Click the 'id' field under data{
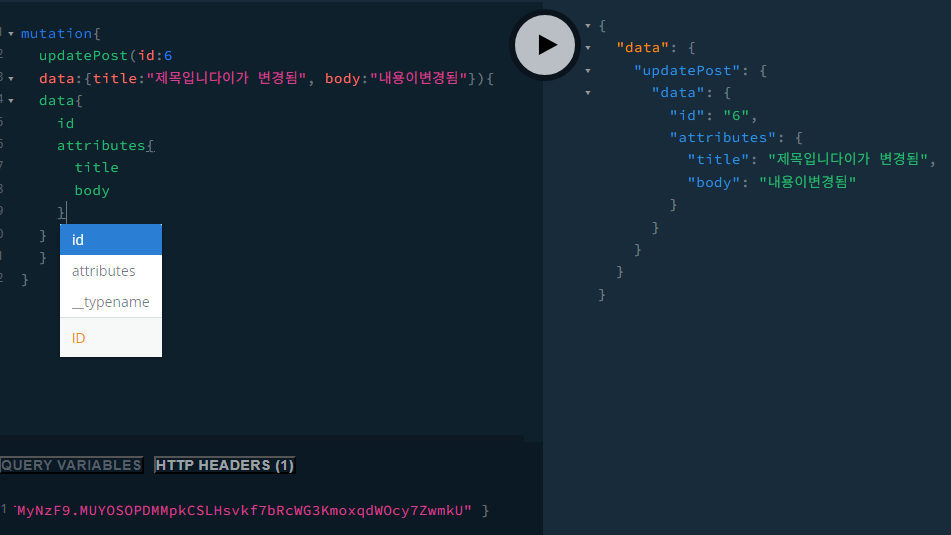The image size is (951, 535). [66, 124]
